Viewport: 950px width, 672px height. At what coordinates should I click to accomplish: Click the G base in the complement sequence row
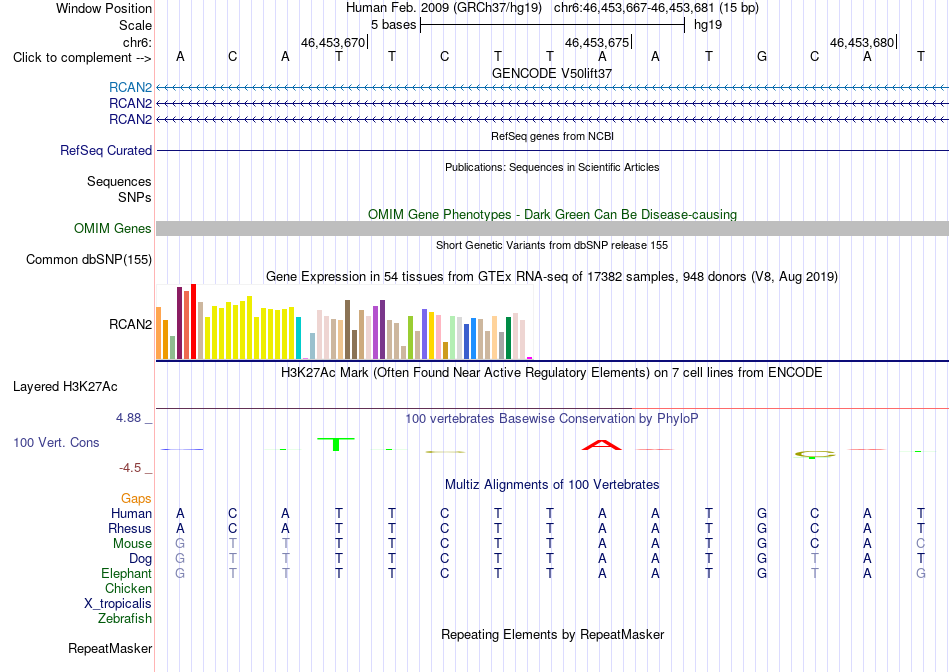tap(762, 56)
